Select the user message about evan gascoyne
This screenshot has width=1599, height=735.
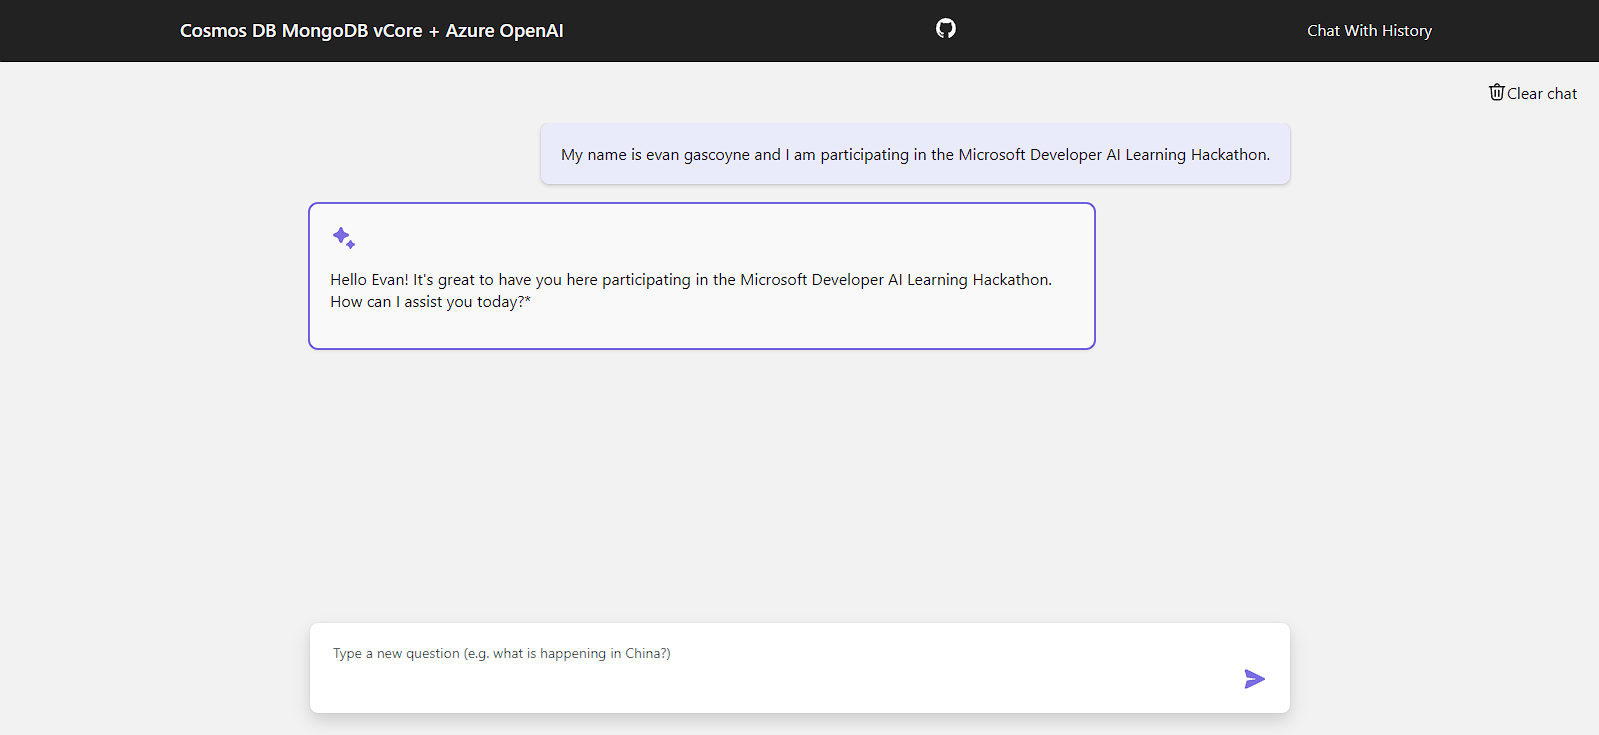(x=915, y=154)
